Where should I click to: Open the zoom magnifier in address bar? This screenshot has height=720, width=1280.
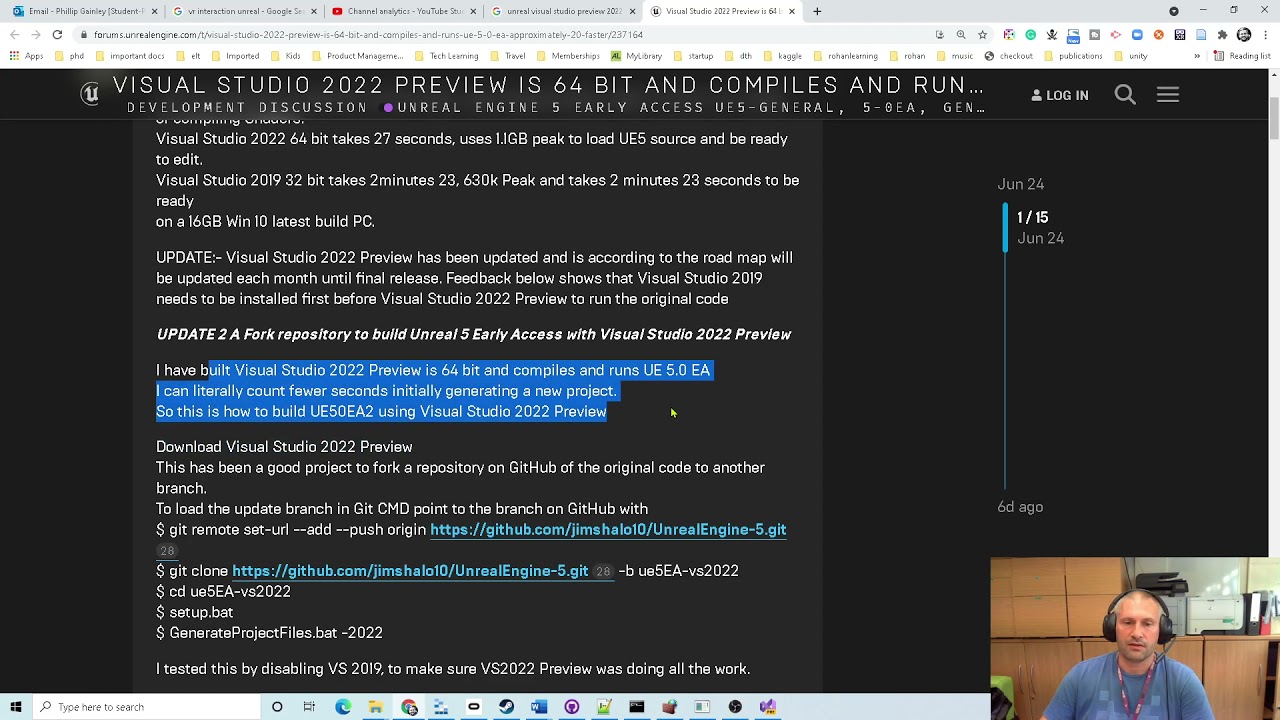coord(961,35)
